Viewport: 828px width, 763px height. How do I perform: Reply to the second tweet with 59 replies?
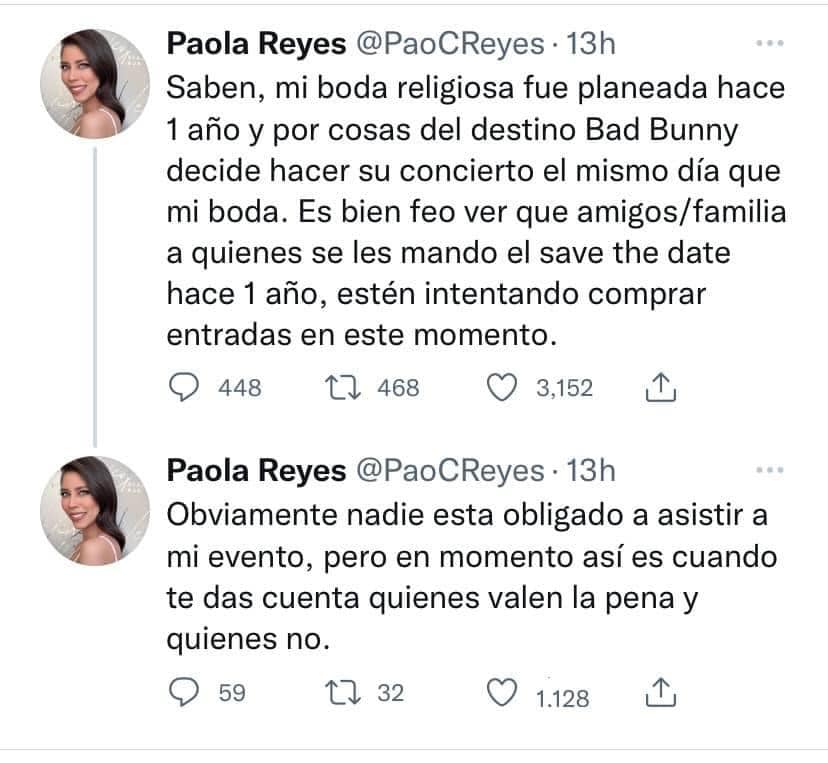tap(184, 692)
